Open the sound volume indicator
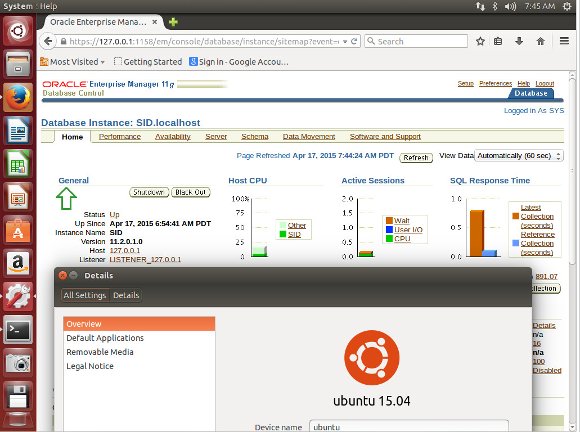Image resolution: width=580 pixels, height=432 pixels. click(x=510, y=6)
